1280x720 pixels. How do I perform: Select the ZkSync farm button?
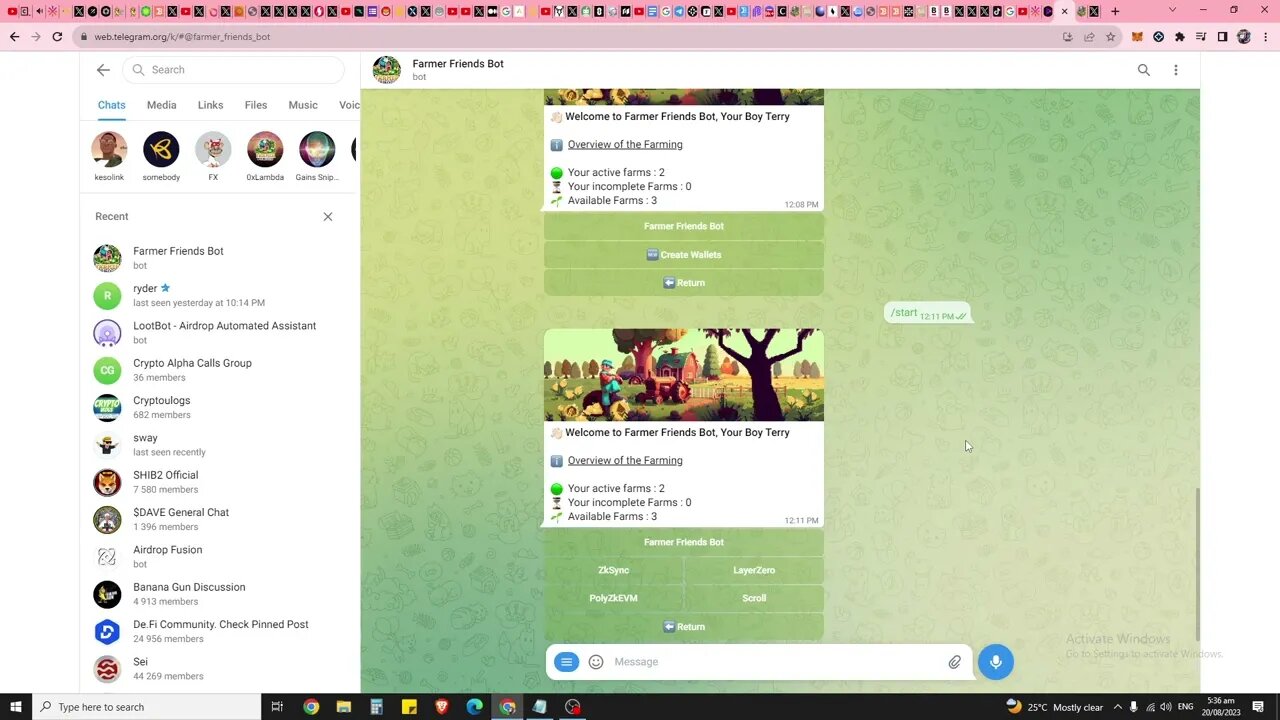[x=613, y=570]
